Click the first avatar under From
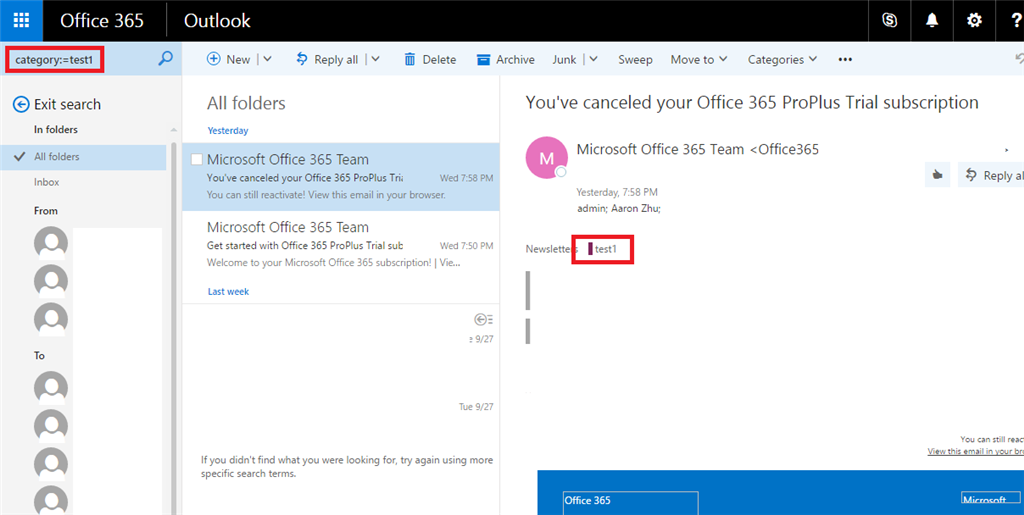Viewport: 1024px width, 515px height. (x=51, y=243)
